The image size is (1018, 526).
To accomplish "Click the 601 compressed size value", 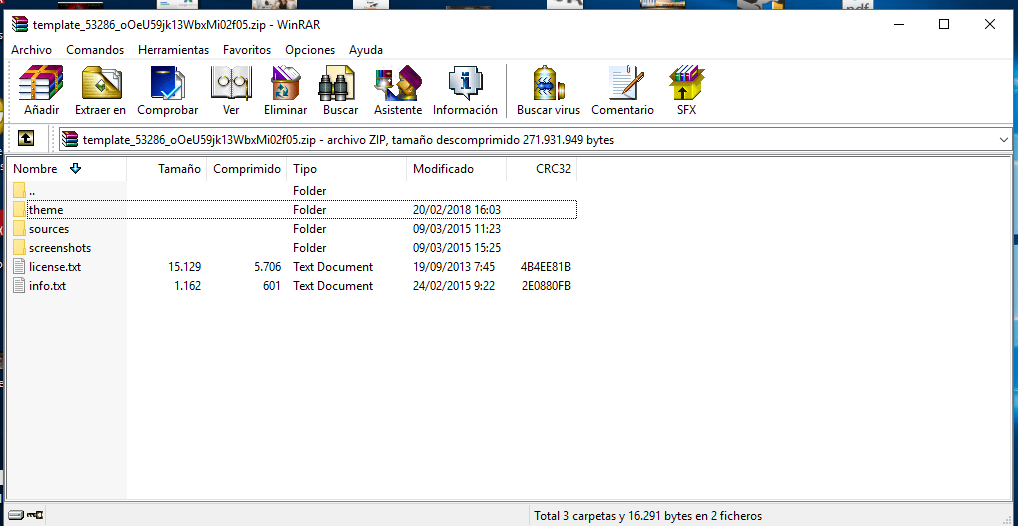I will pyautogui.click(x=271, y=285).
